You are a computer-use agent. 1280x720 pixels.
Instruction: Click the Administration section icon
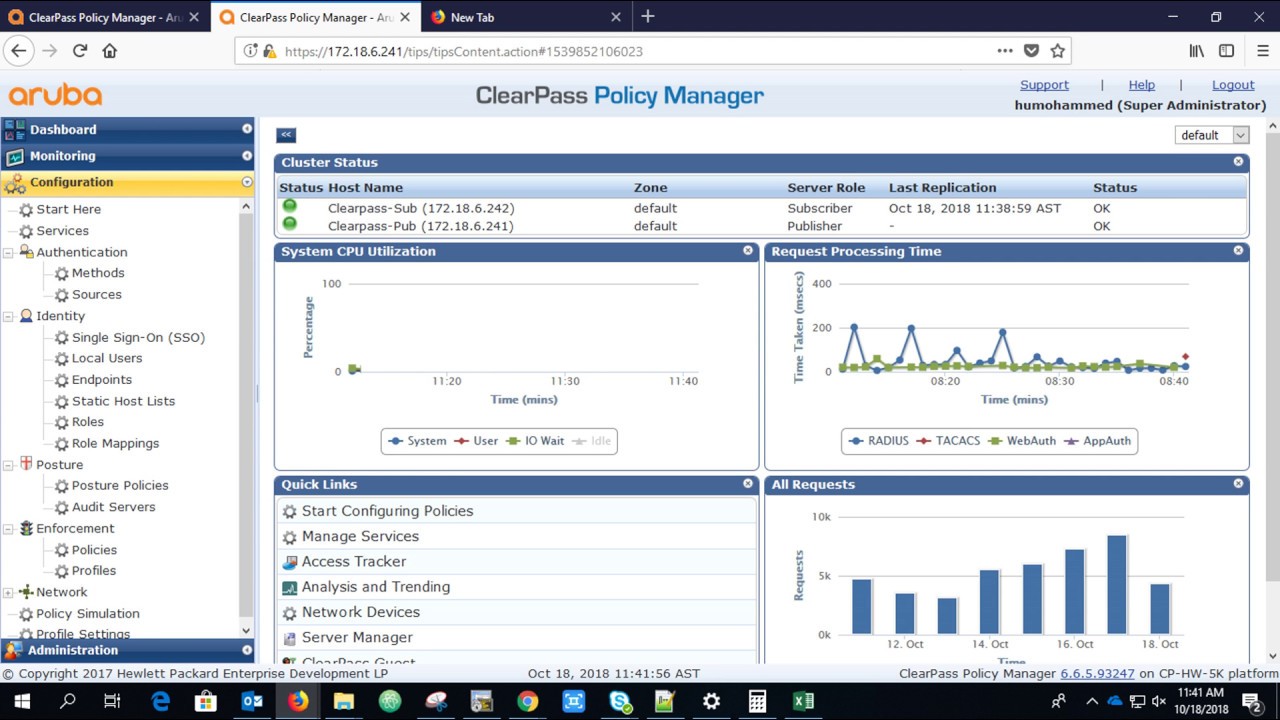13,650
